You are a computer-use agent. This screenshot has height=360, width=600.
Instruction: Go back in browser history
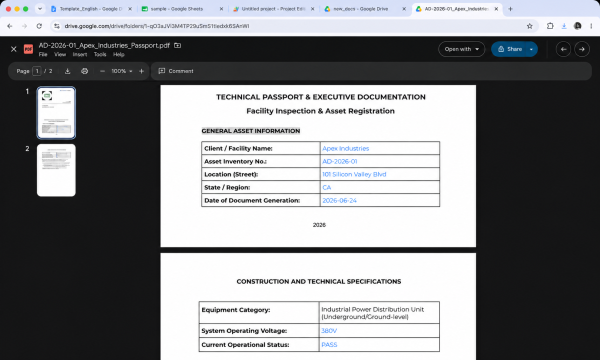[10, 26]
